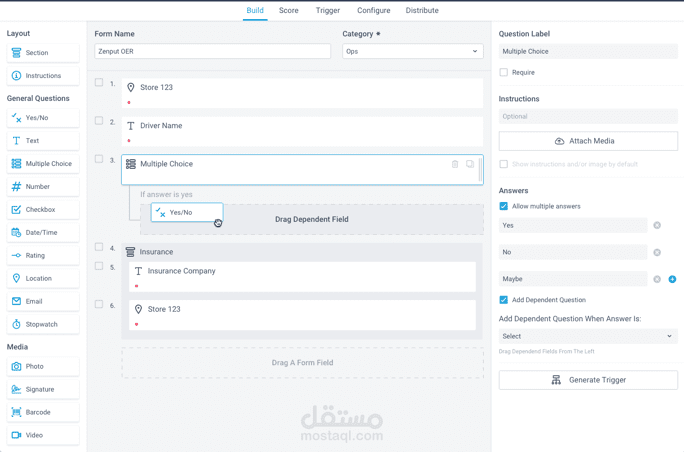Delete the Multiple Choice question via trash icon
This screenshot has width=684, height=452.
455,164
